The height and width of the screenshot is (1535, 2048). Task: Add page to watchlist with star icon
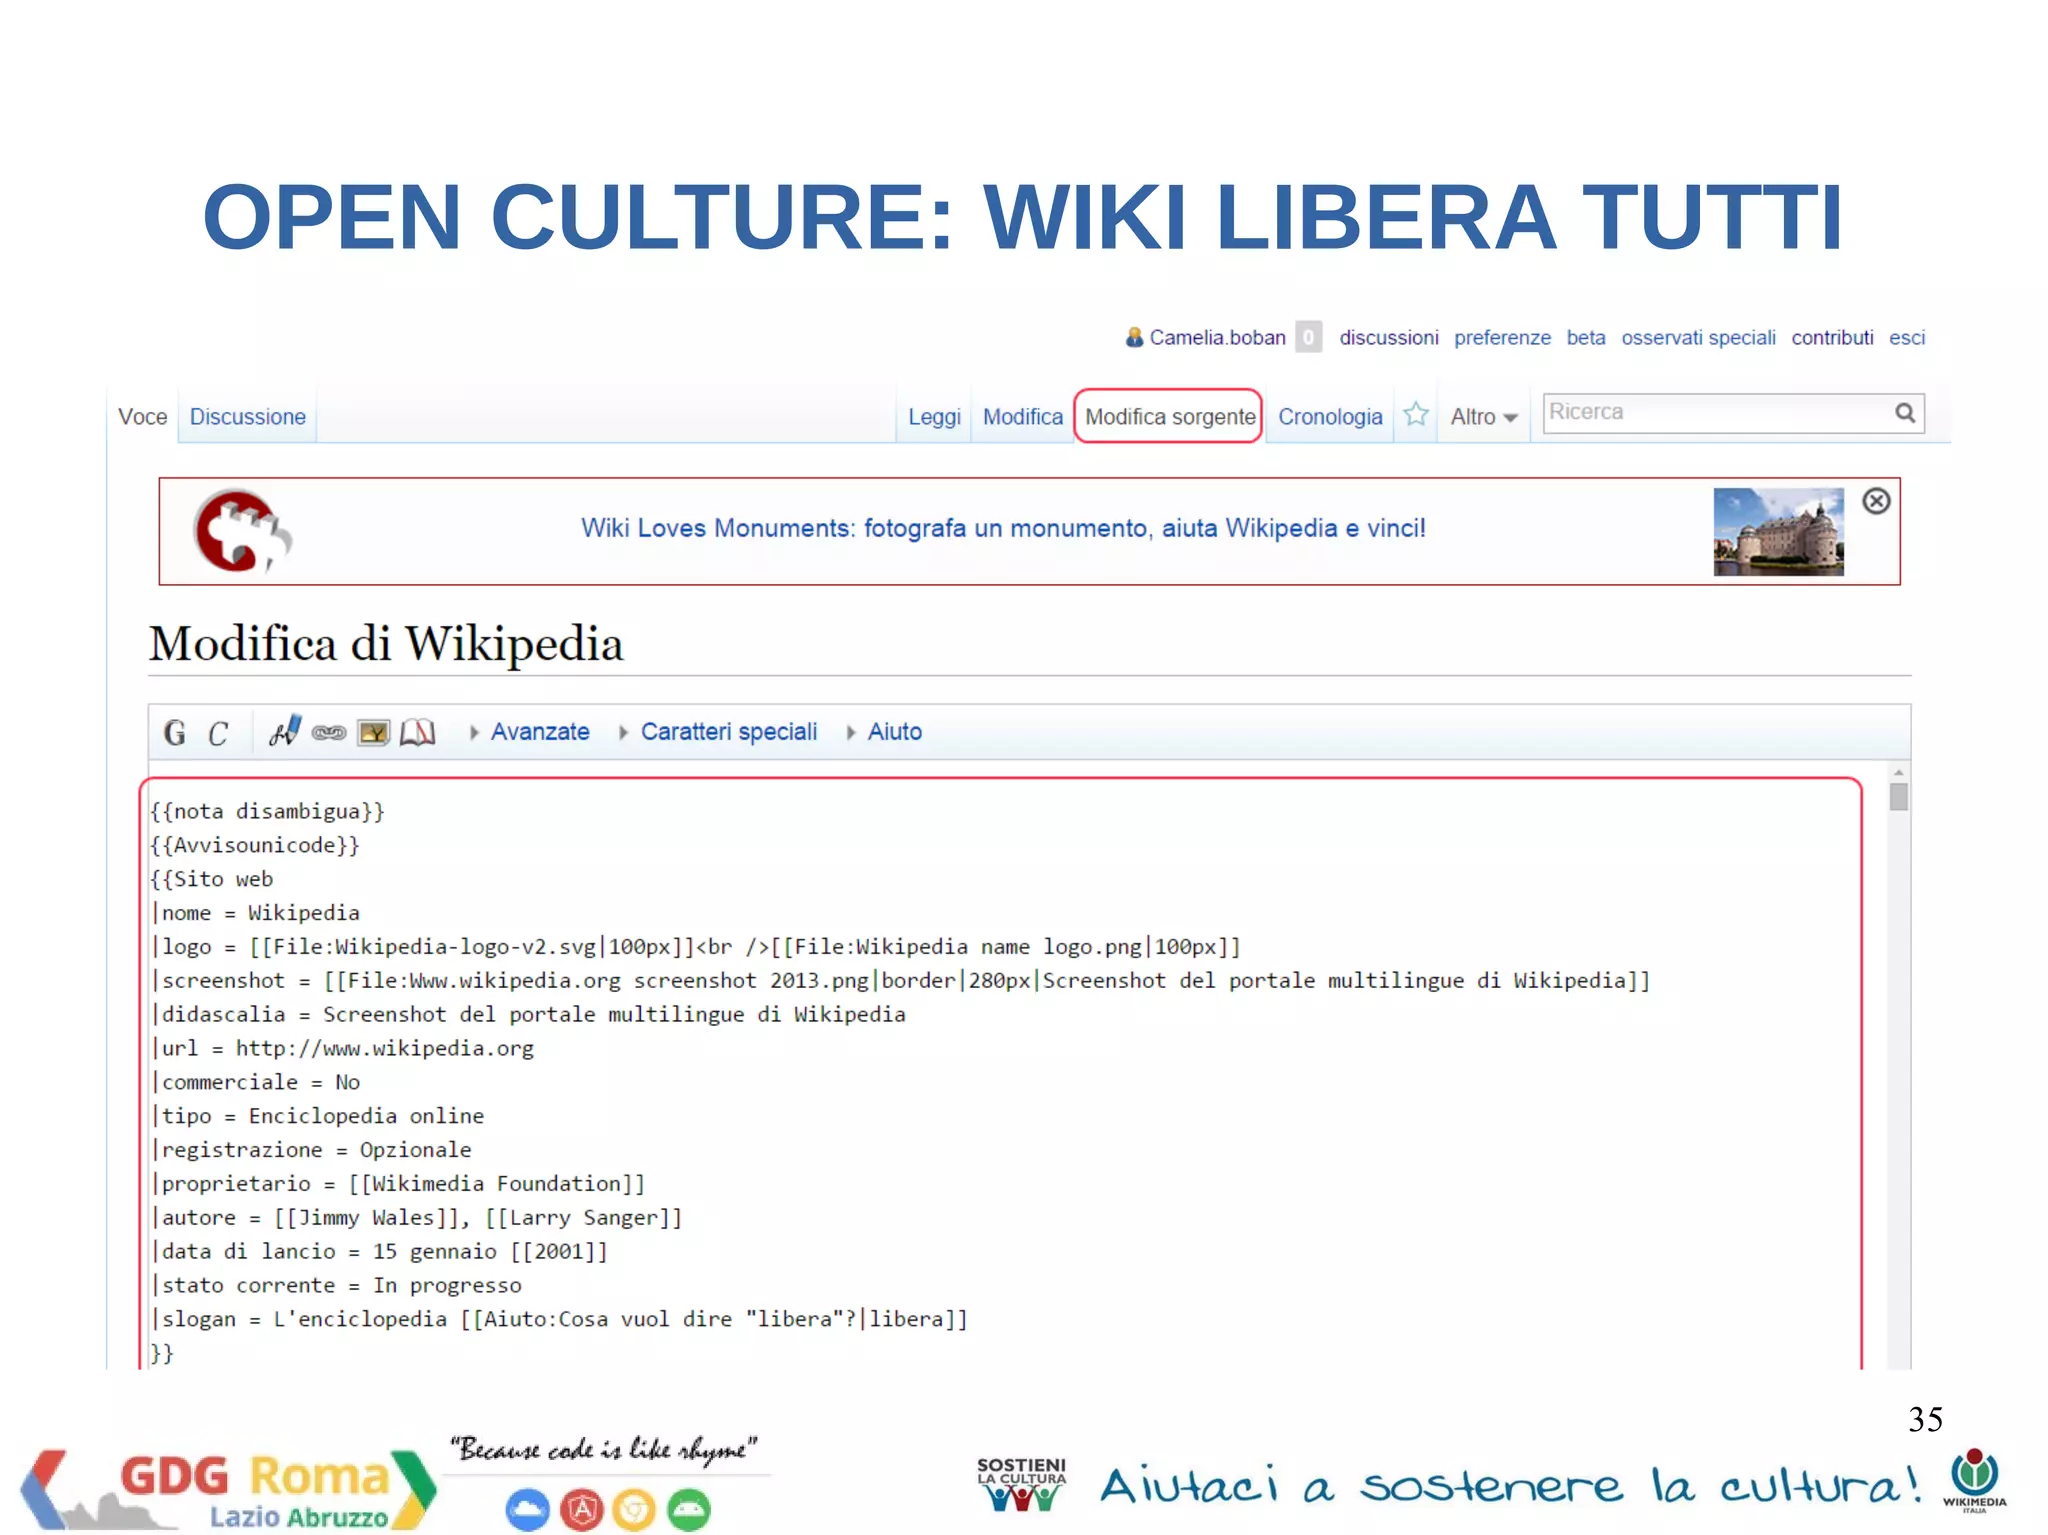1415,414
